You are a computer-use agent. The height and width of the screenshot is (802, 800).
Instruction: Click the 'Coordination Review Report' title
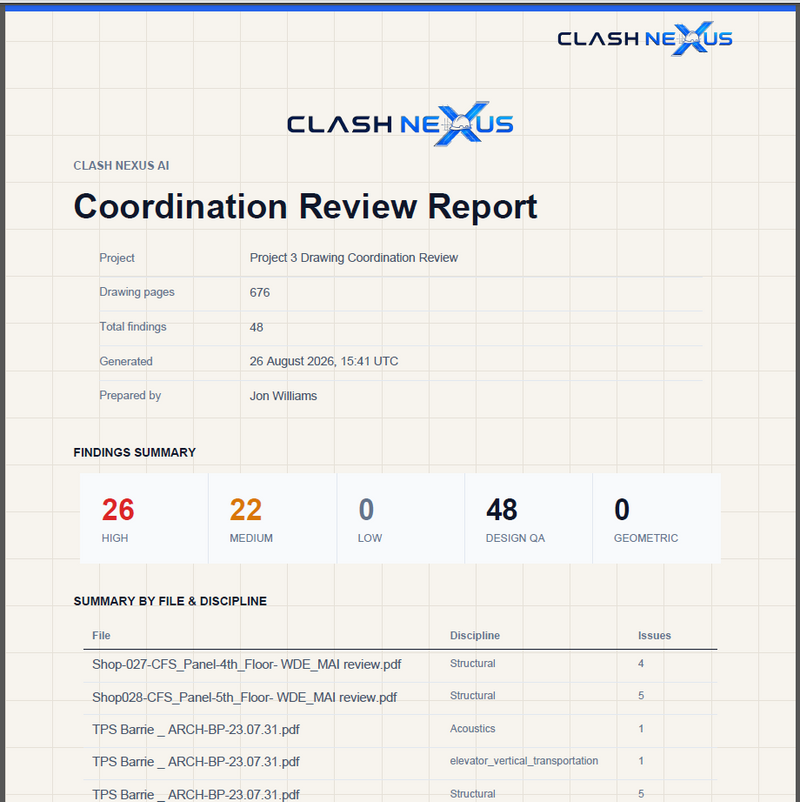[x=305, y=206]
